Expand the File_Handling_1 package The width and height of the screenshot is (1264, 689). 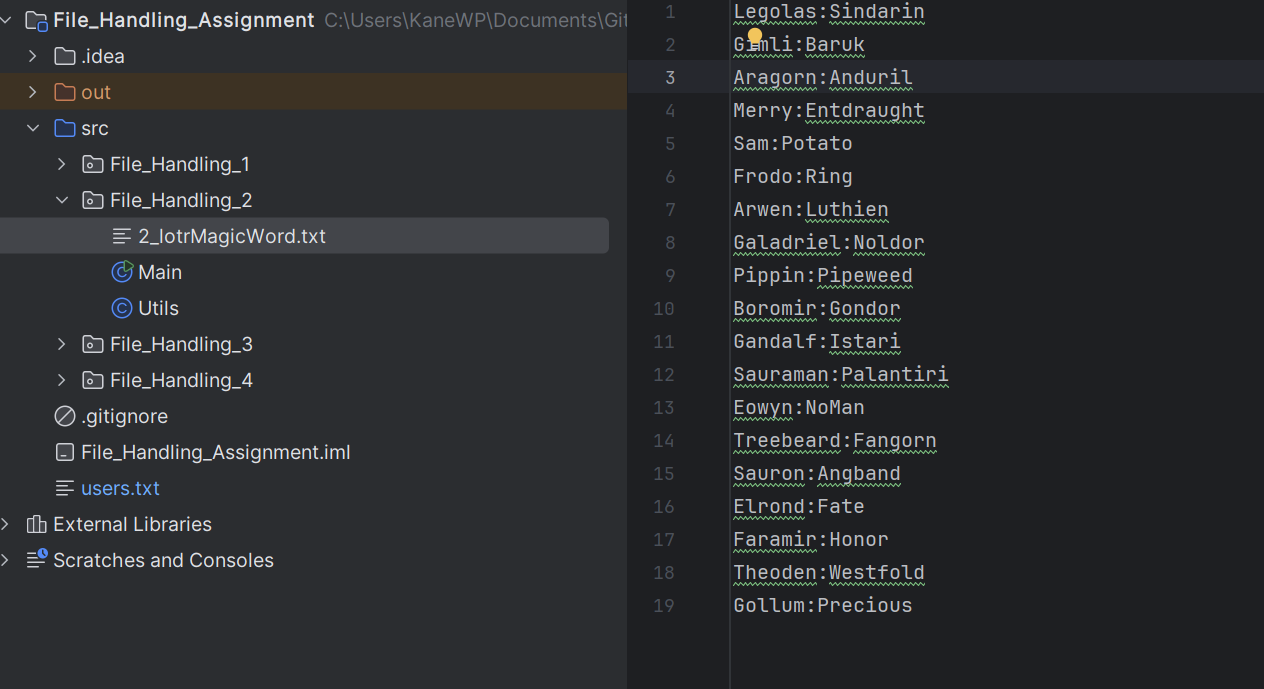62,164
